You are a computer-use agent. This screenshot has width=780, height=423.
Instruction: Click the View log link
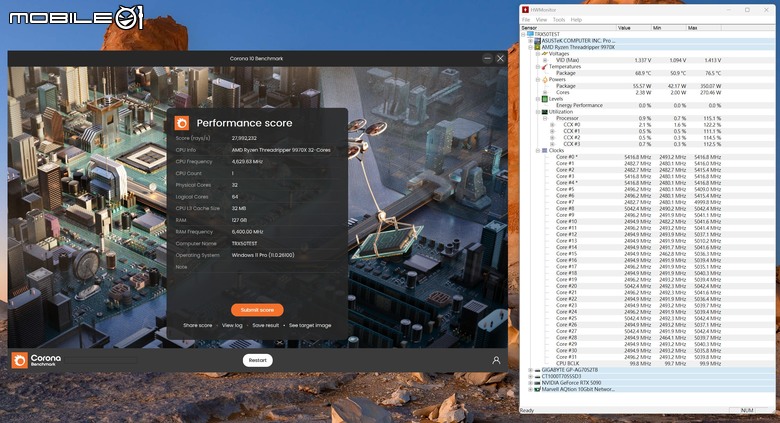click(232, 325)
